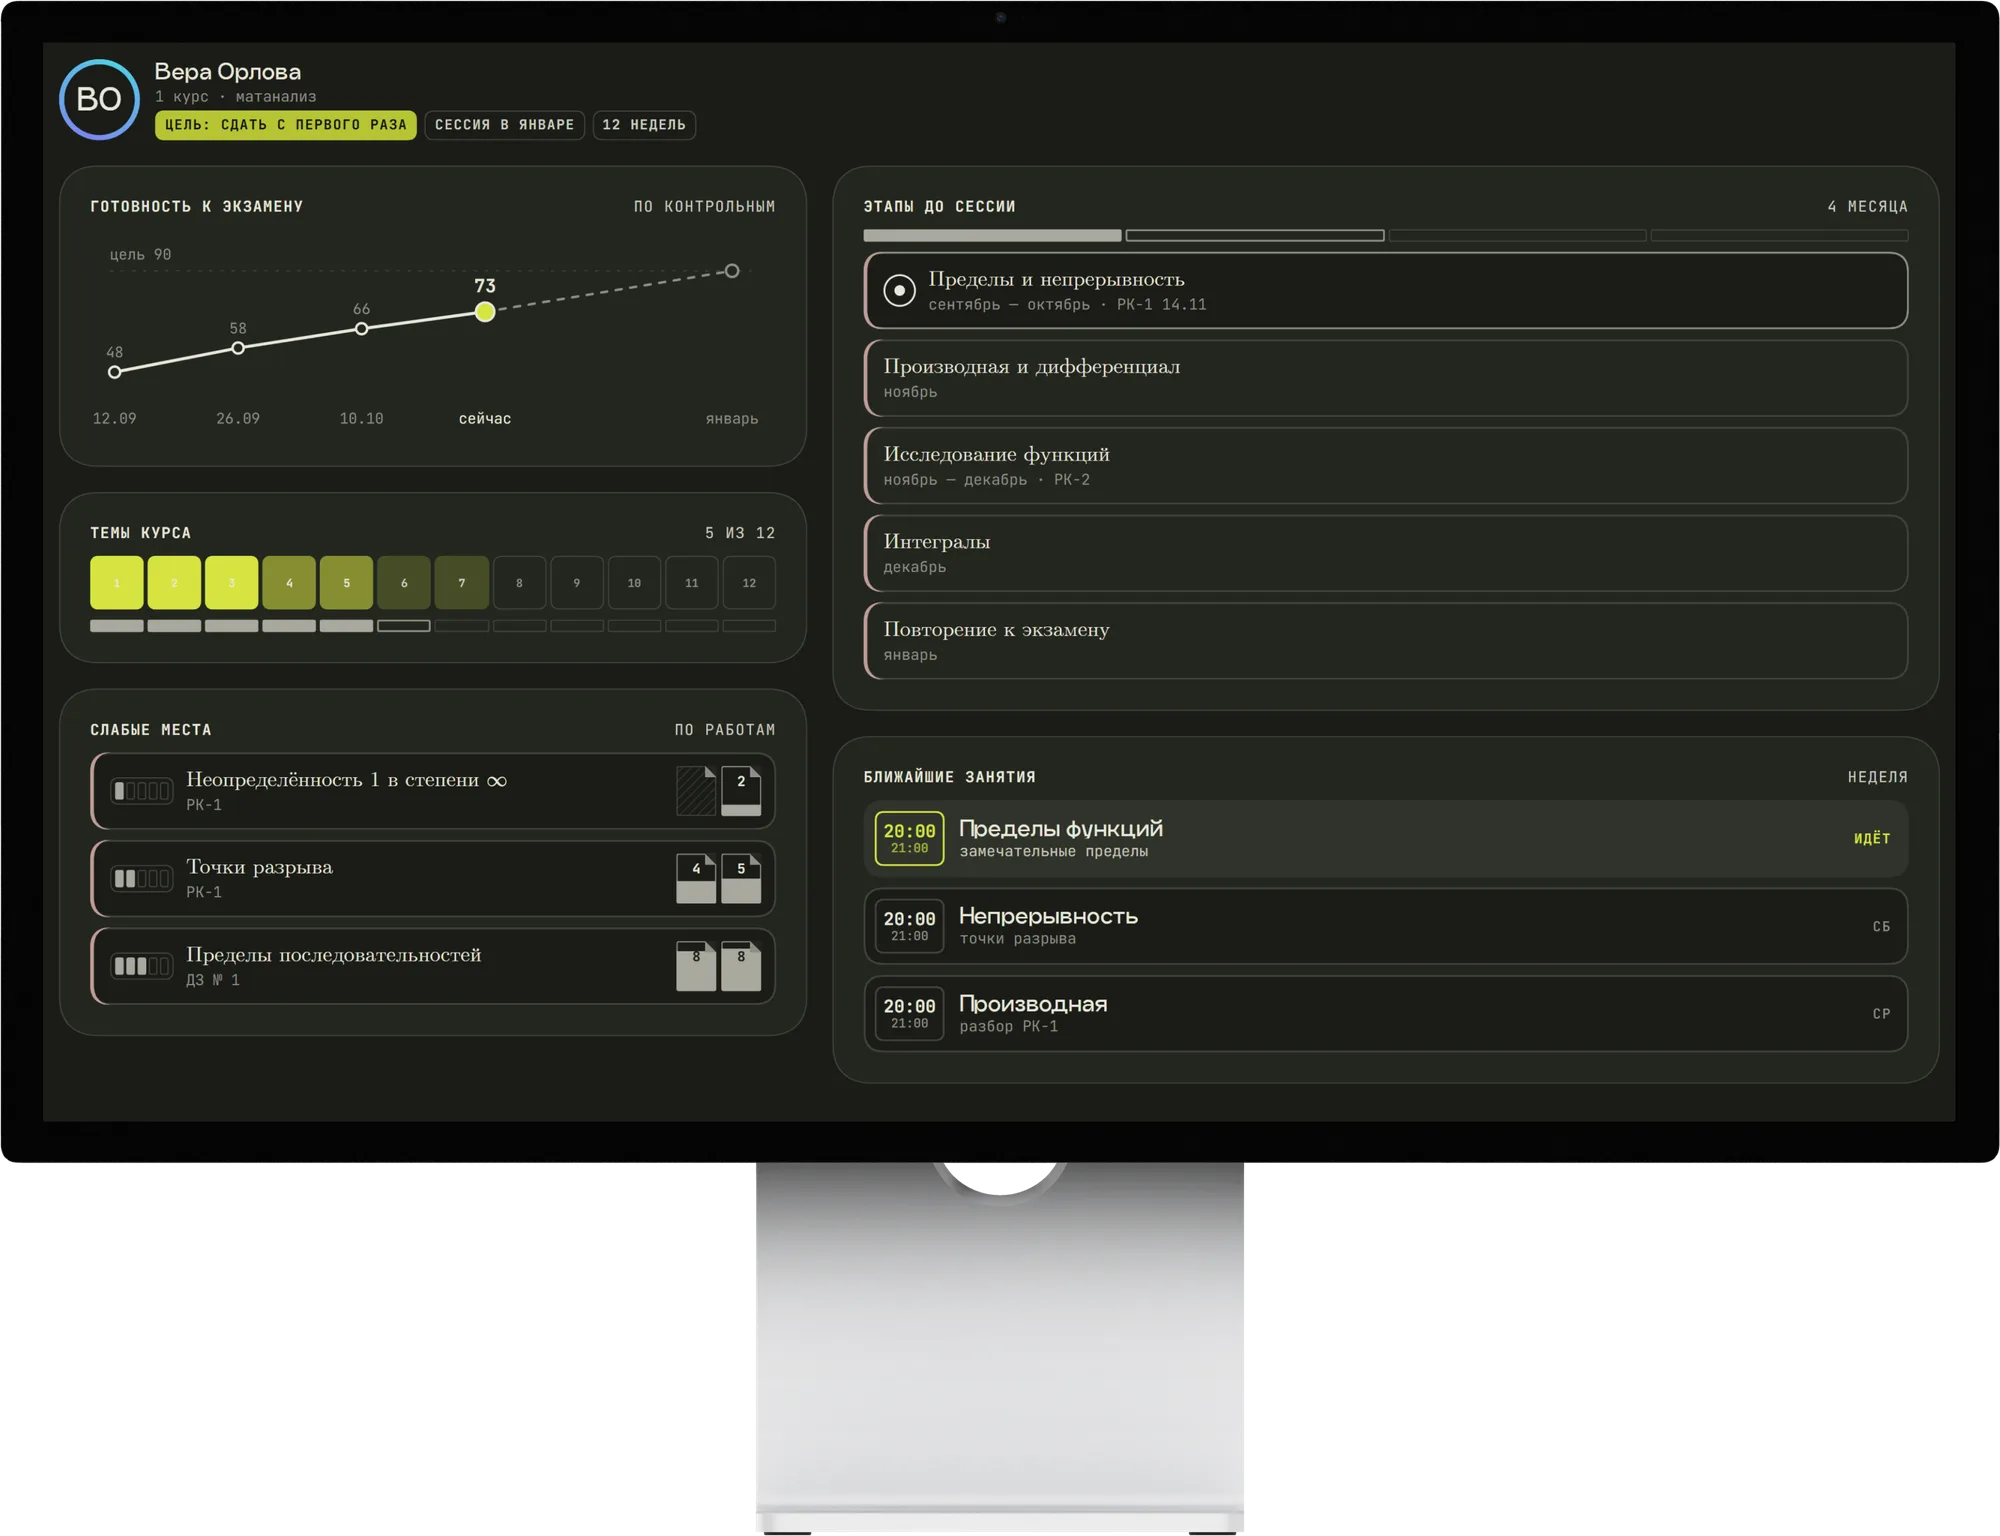Open weak spot 'Пределы последовательностей'
The height and width of the screenshot is (1536, 2000).
click(433, 966)
